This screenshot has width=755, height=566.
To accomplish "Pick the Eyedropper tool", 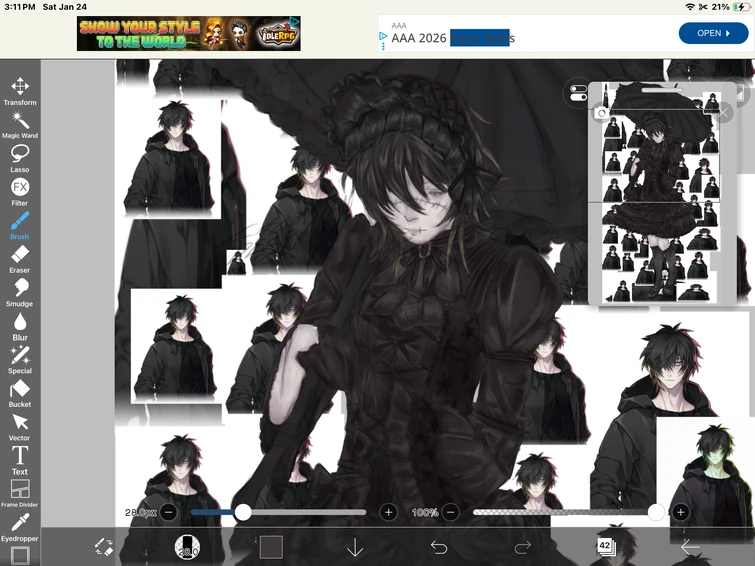I will pyautogui.click(x=20, y=527).
